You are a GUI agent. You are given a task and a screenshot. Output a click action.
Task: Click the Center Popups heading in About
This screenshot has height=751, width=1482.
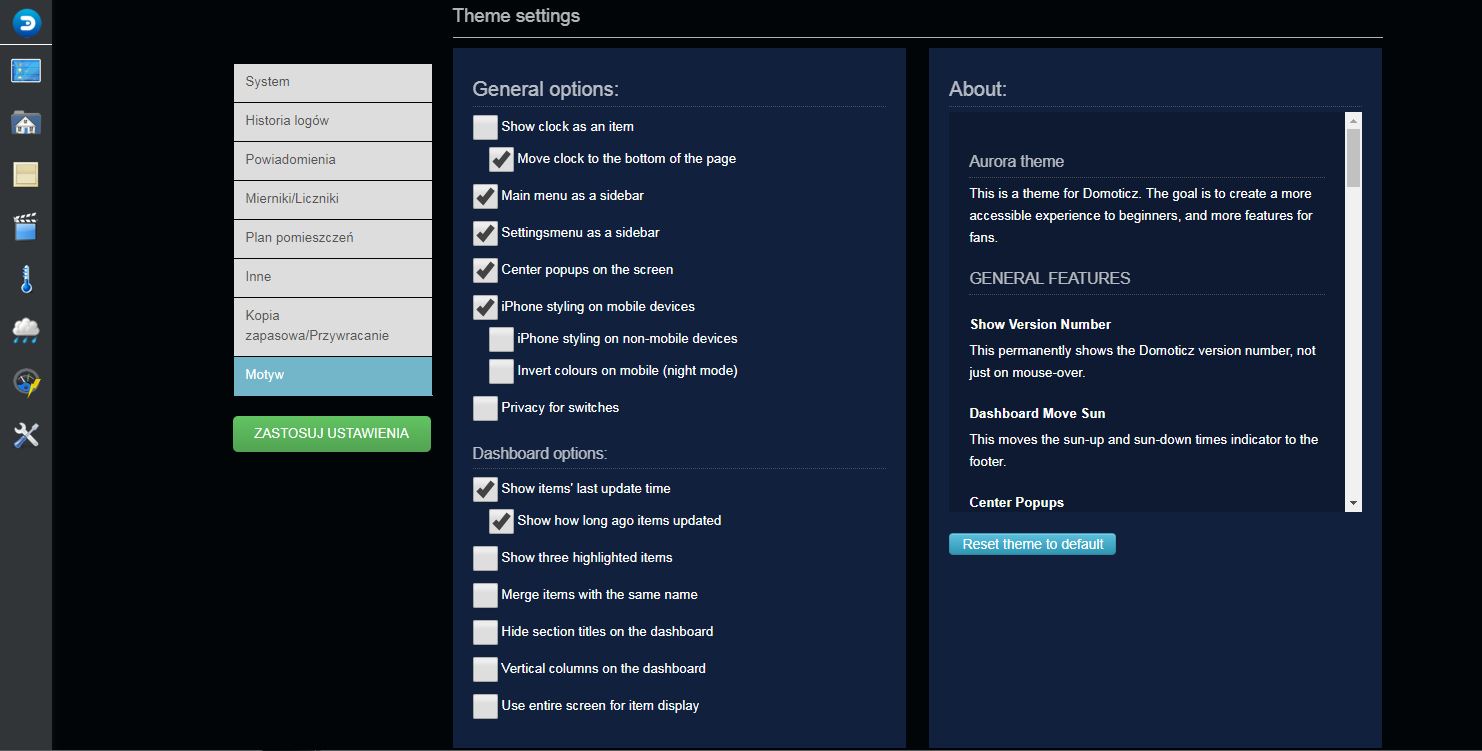1016,502
